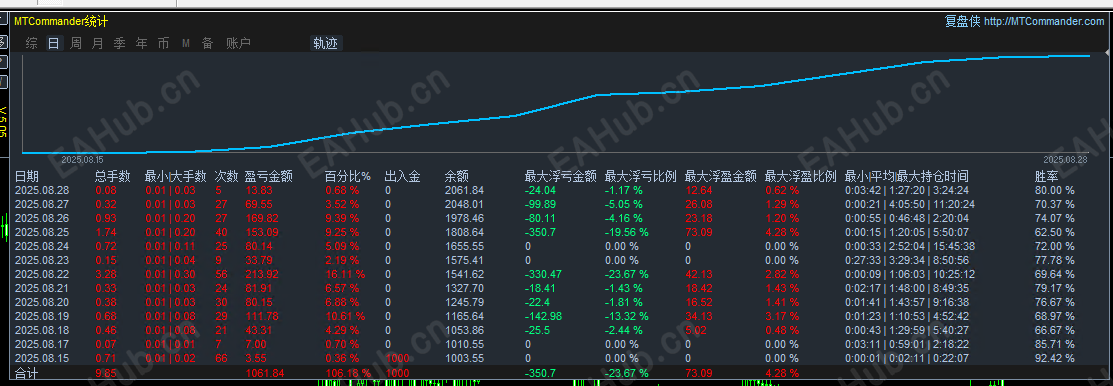Click the 2025.08.15 chart axis label
This screenshot has height=386, width=1113.
coord(83,160)
